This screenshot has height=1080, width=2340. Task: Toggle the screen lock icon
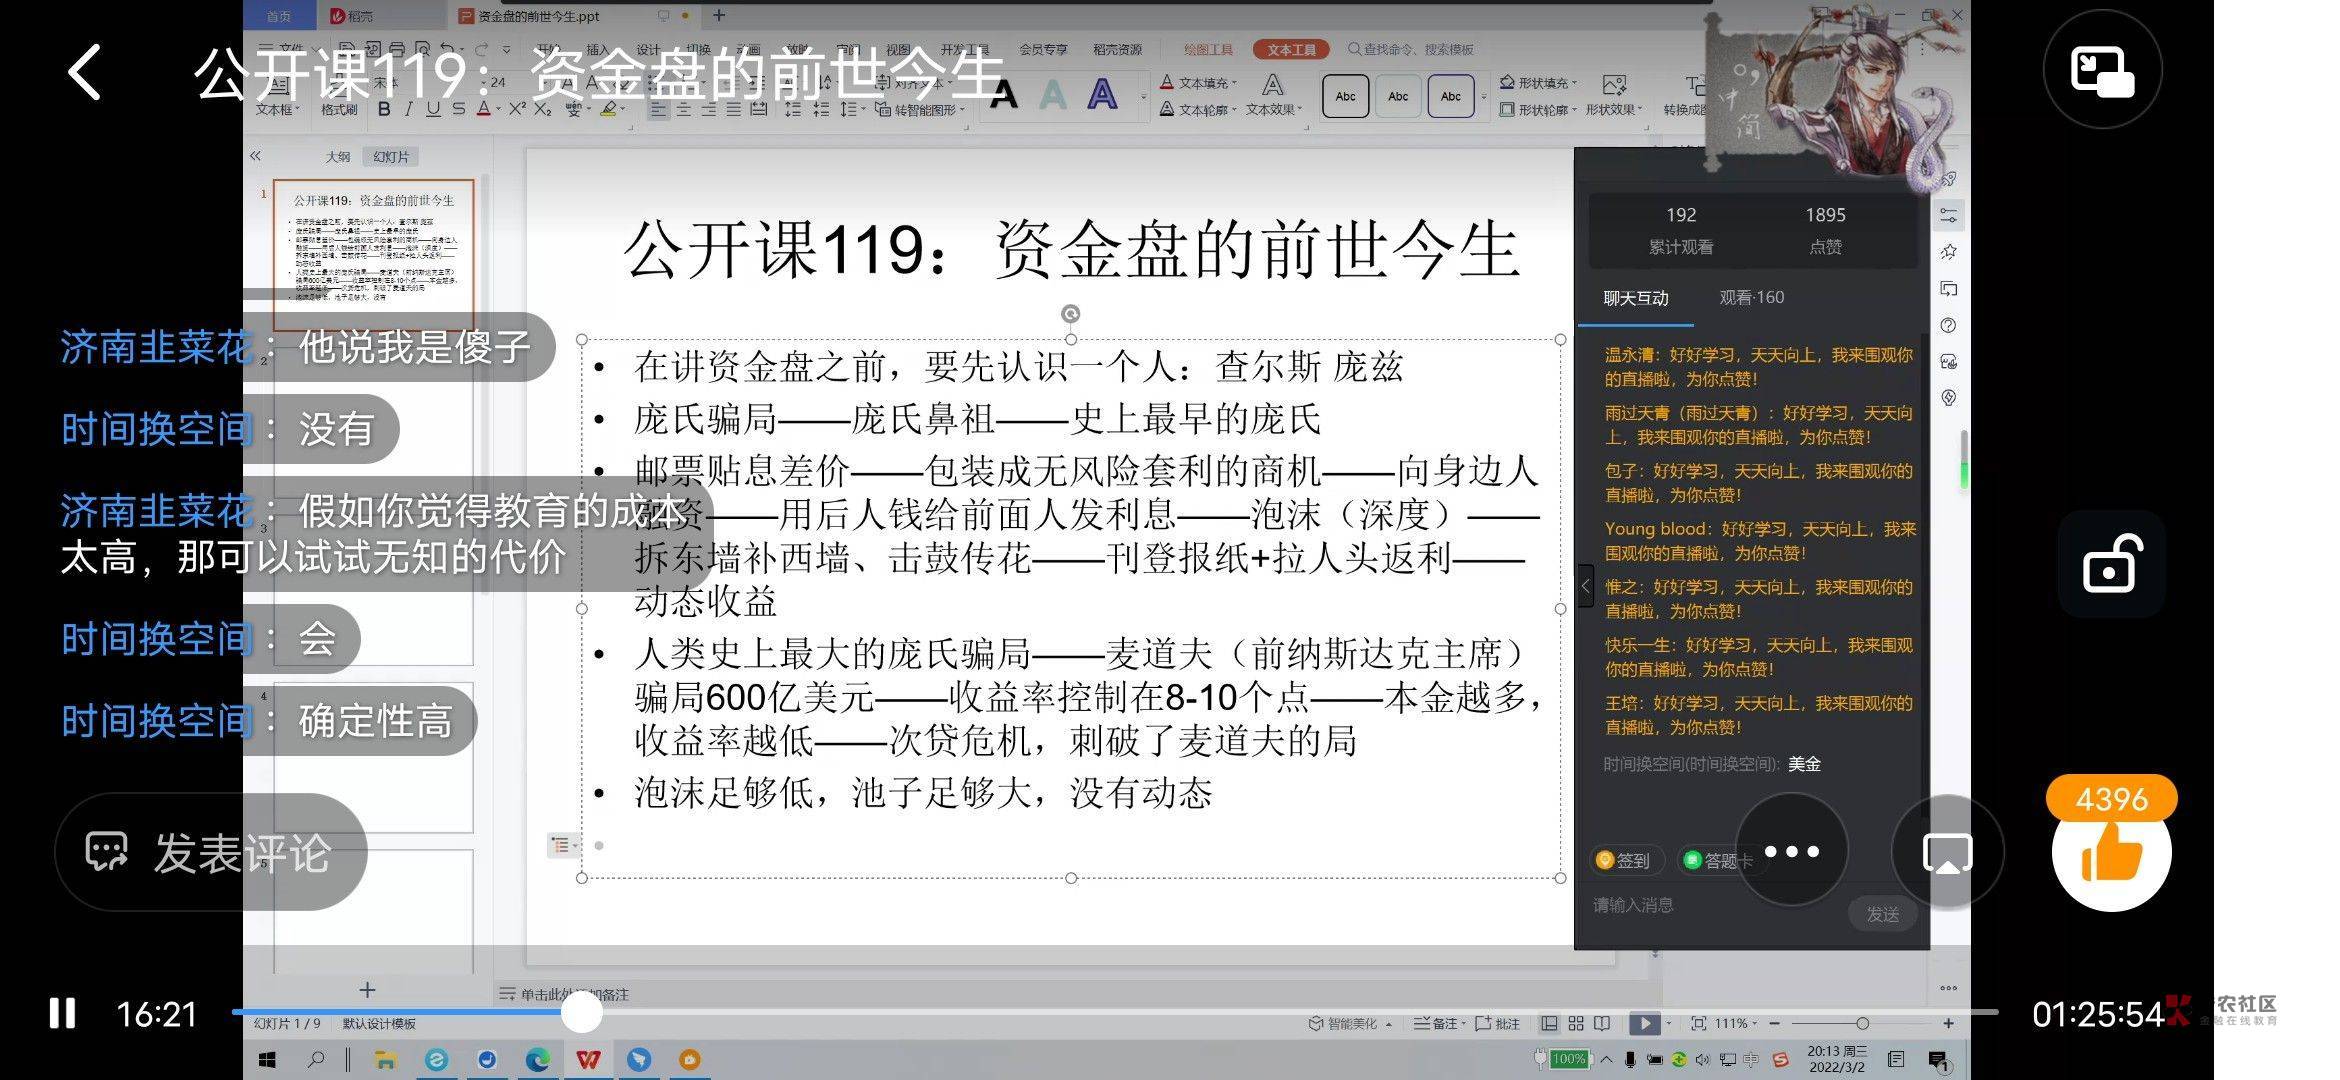pos(2111,563)
